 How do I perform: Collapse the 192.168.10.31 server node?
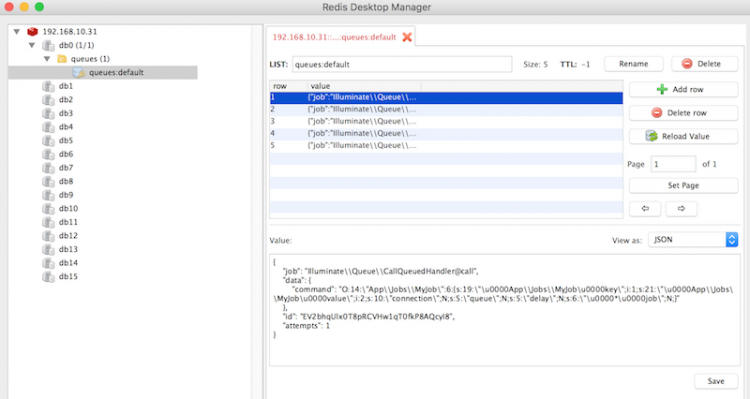(x=17, y=32)
